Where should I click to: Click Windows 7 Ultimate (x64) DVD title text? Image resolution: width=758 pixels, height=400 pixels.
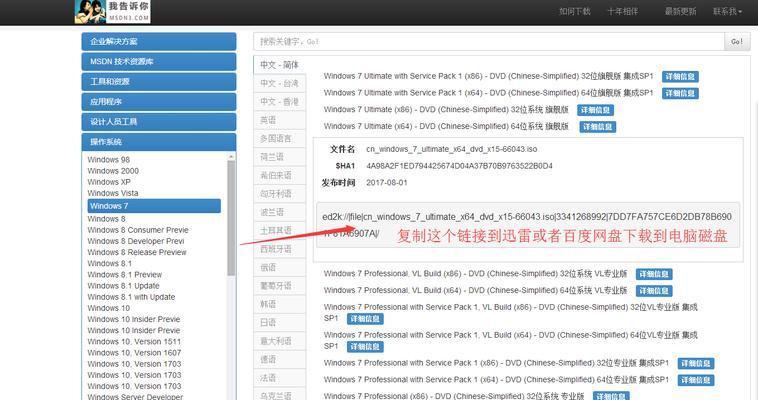446,126
